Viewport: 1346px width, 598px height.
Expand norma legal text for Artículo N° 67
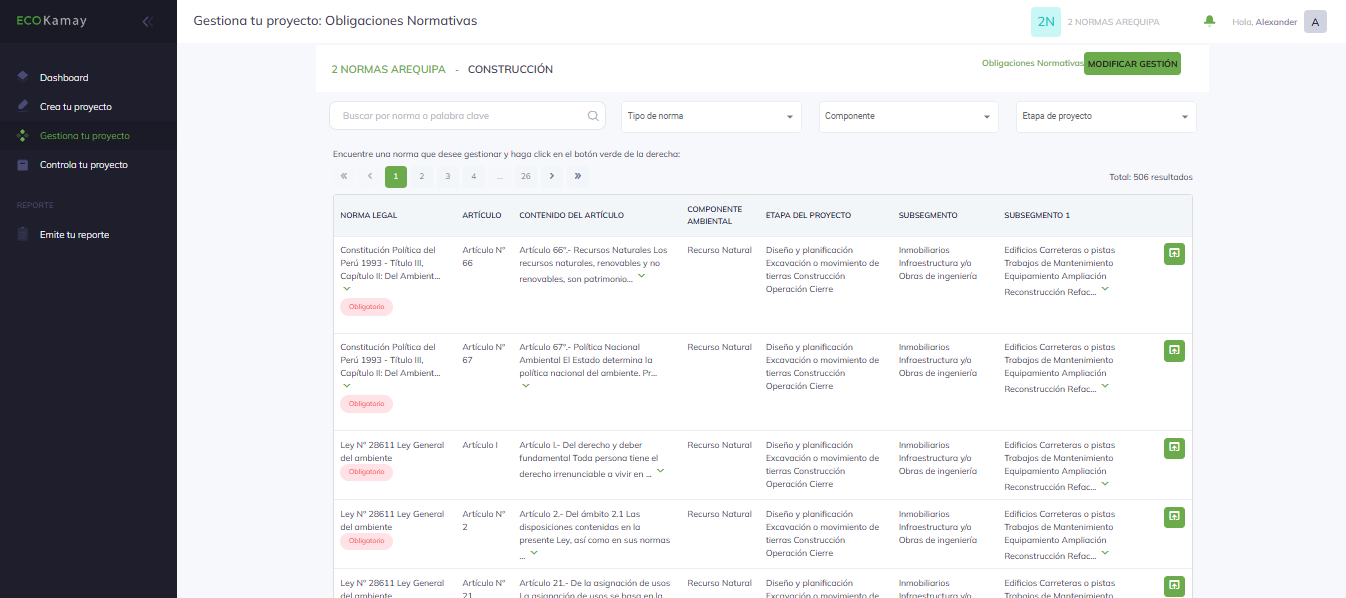tap(347, 386)
